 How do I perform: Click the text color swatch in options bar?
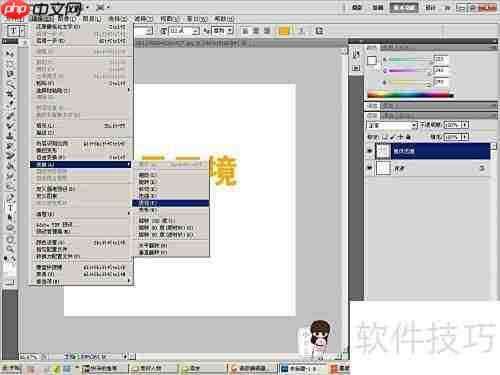pyautogui.click(x=284, y=31)
